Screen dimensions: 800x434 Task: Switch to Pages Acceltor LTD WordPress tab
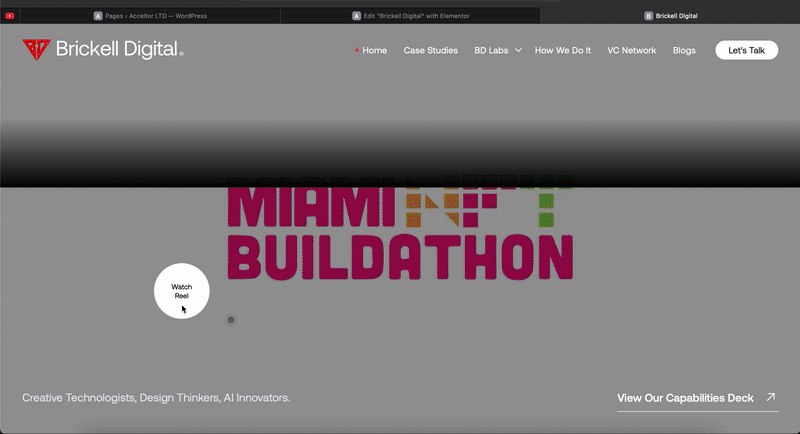(150, 16)
